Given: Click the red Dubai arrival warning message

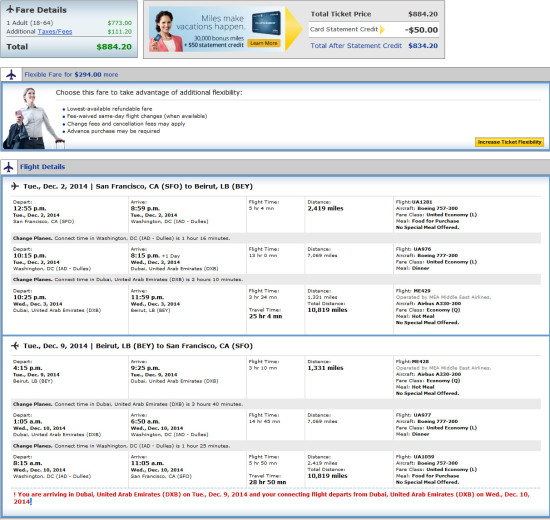Looking at the screenshot, I should (271, 498).
